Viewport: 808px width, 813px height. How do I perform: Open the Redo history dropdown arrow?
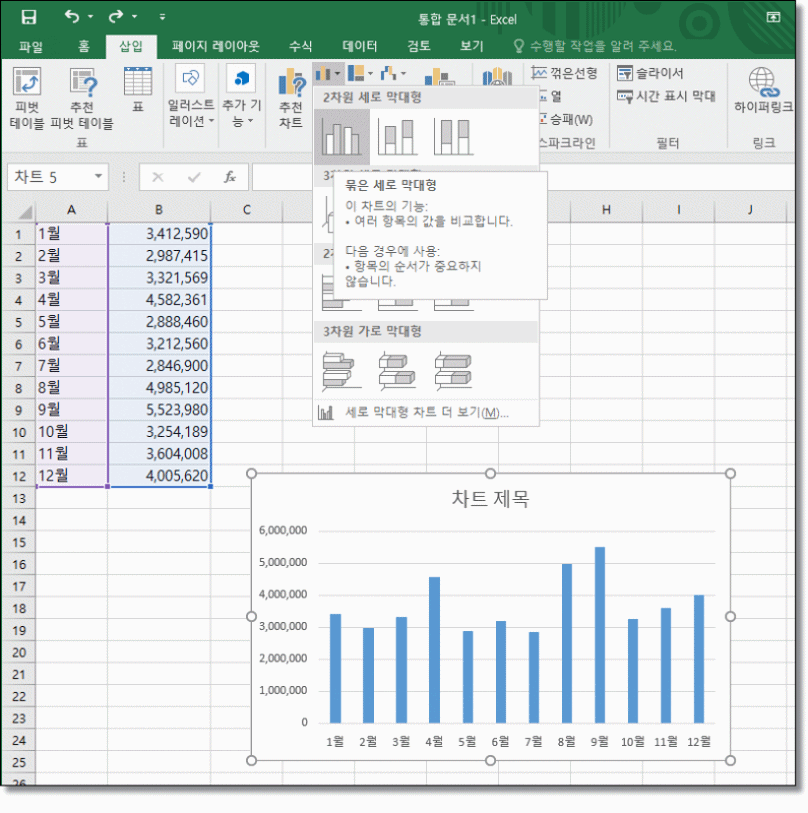coord(134,17)
